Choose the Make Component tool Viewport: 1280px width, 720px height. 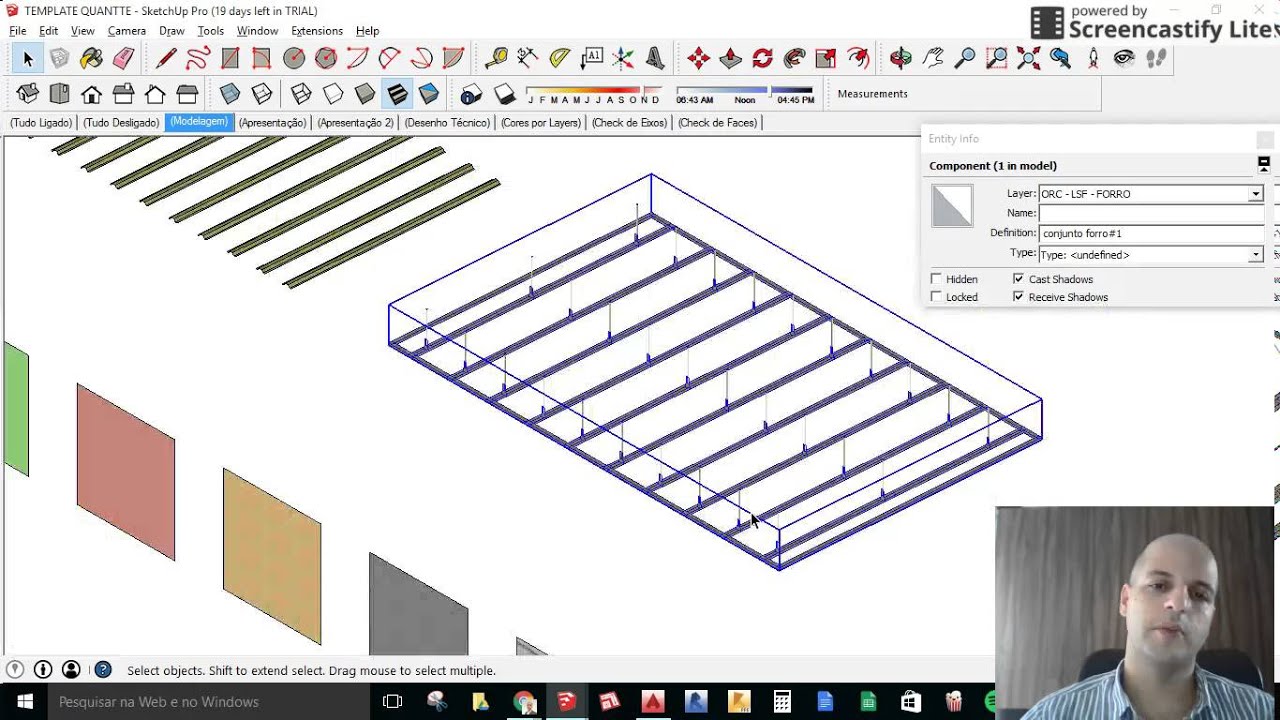[60, 59]
